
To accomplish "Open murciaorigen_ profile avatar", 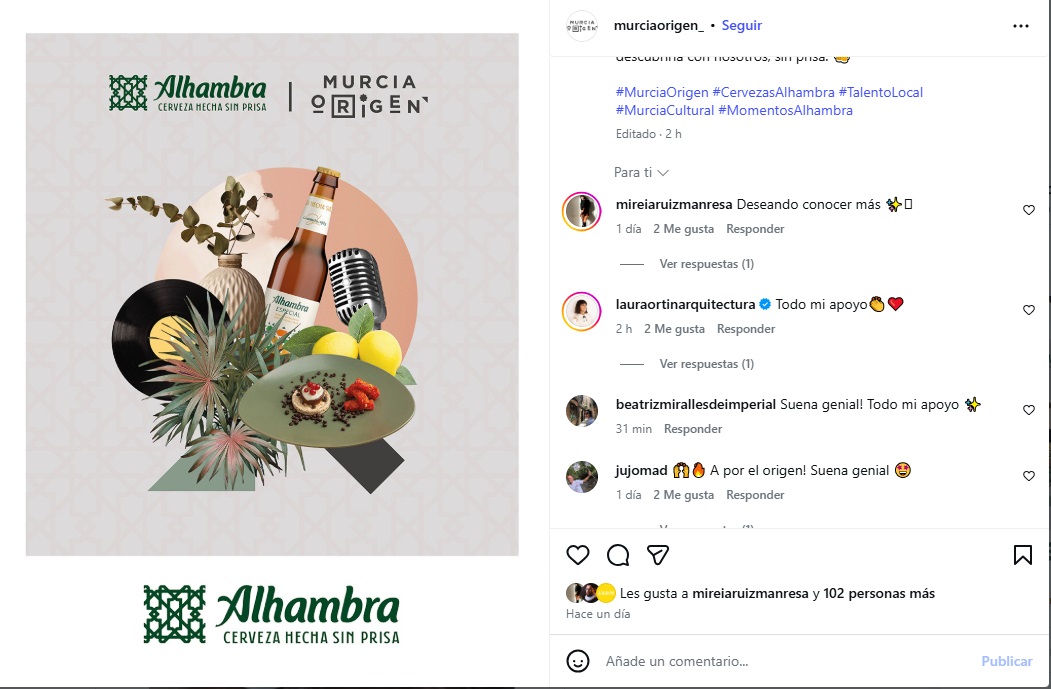I will pyautogui.click(x=582, y=25).
